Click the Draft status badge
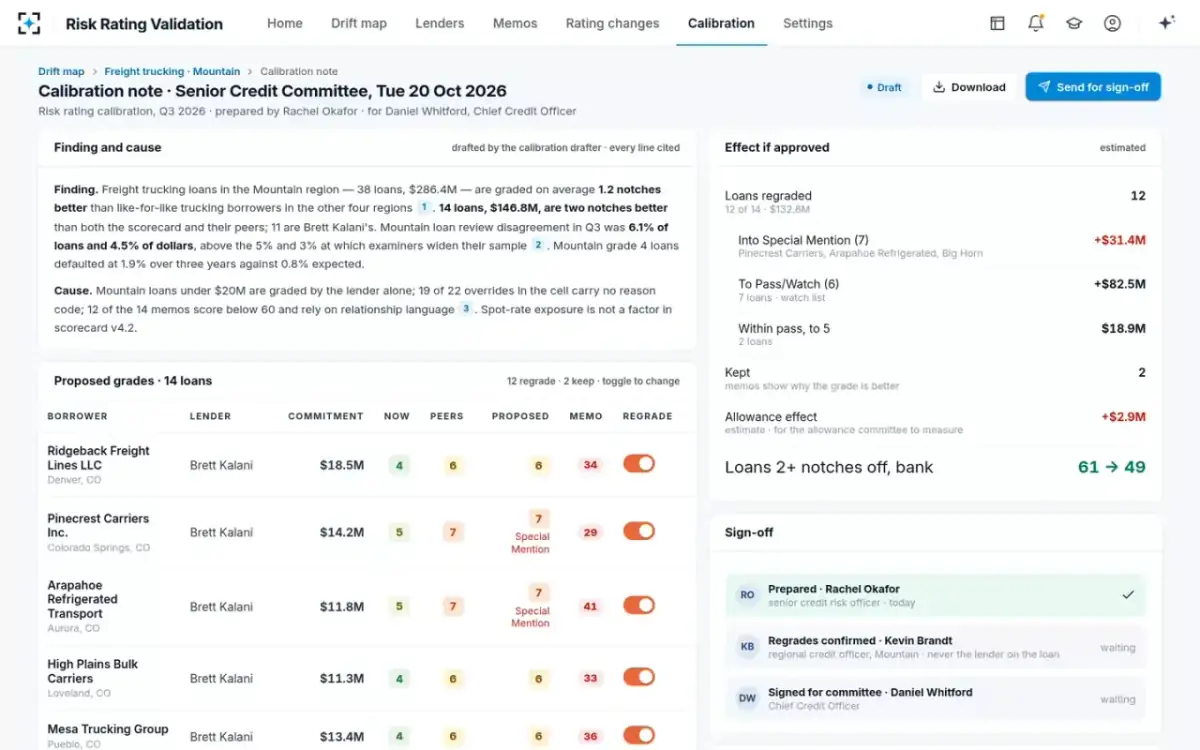This screenshot has width=1200, height=750. 884,87
